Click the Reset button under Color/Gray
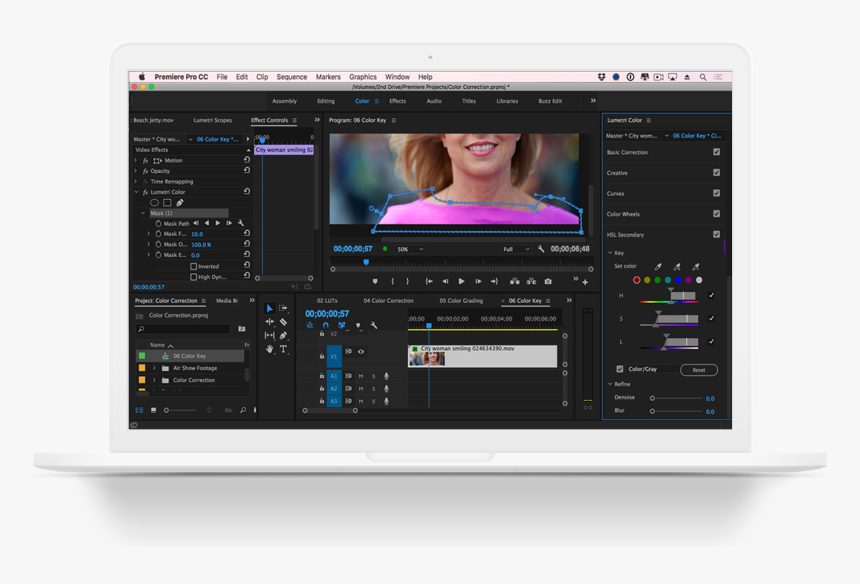Viewport: 860px width, 584px height. [699, 370]
